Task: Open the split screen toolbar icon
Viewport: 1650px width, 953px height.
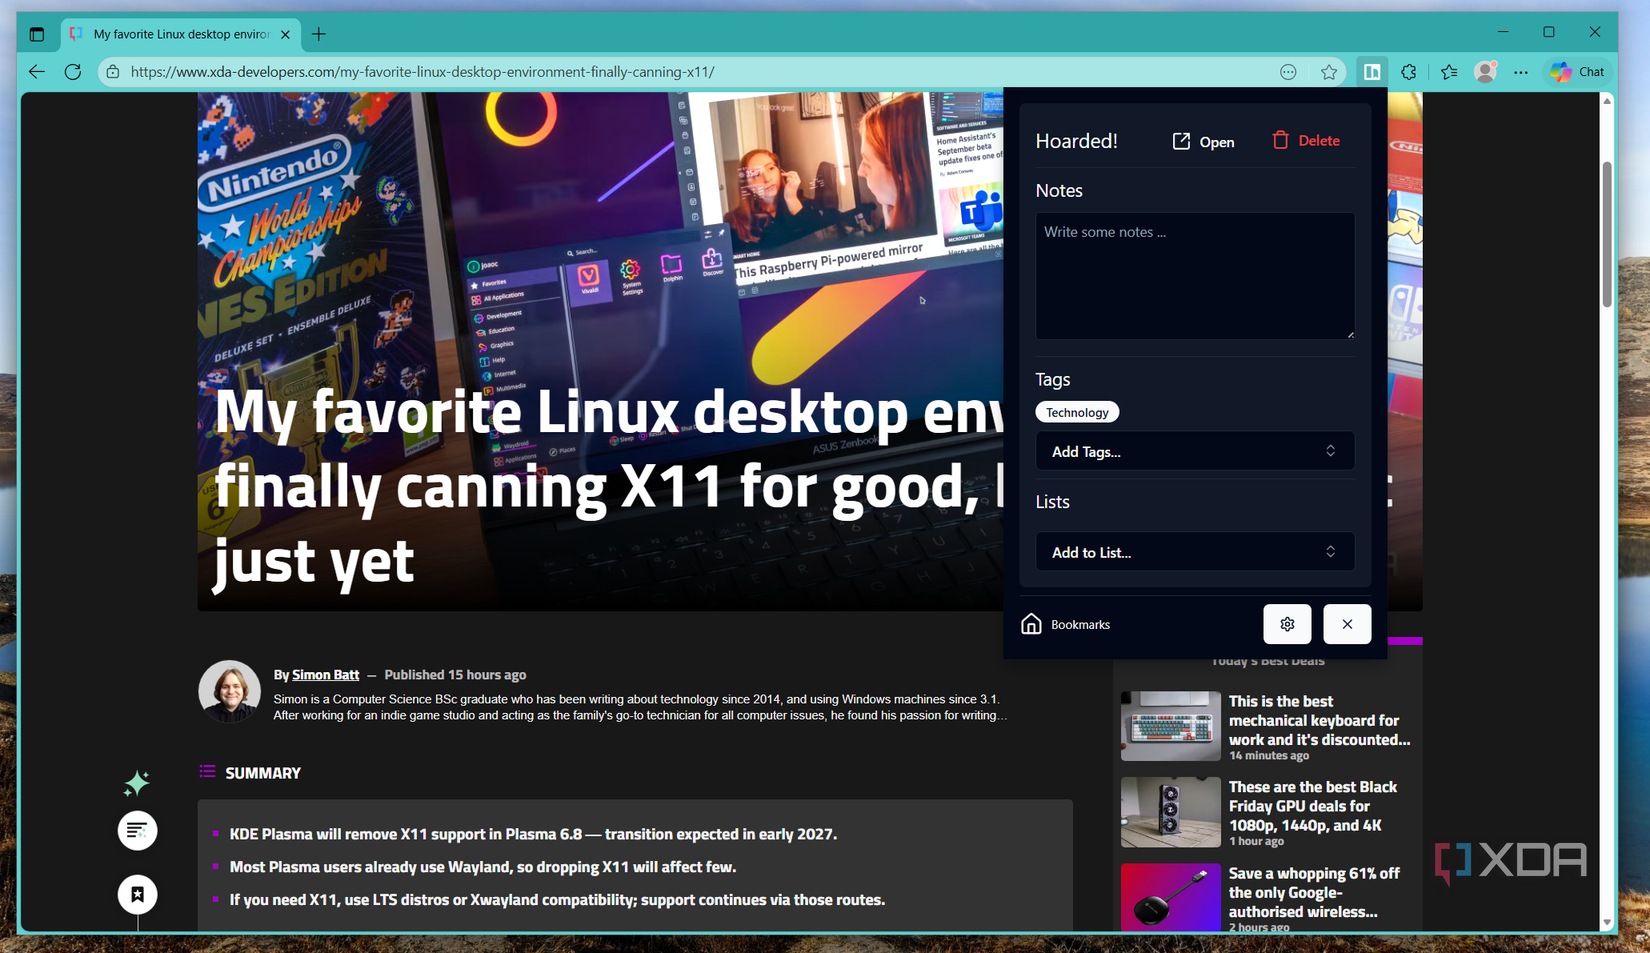Action: 1371,71
